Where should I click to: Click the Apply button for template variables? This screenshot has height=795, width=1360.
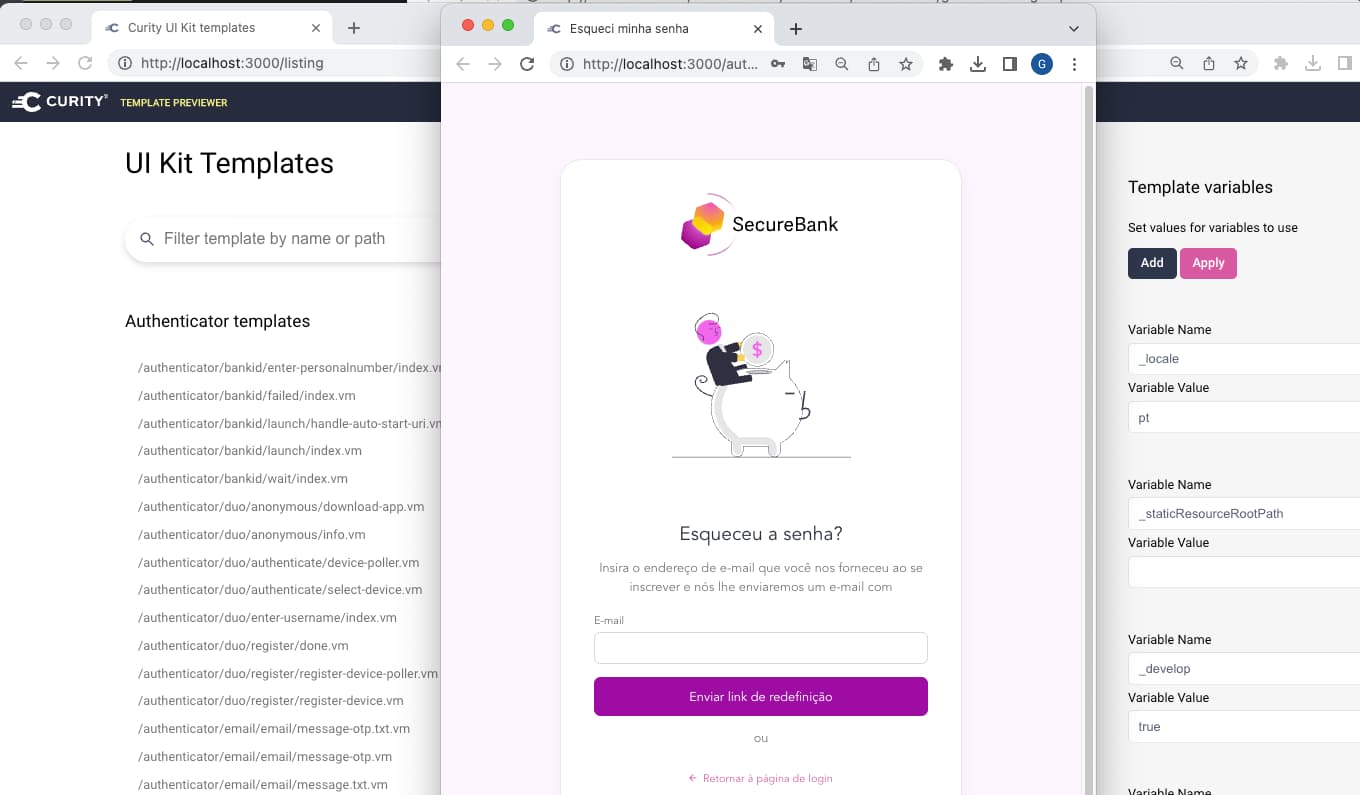[1208, 263]
